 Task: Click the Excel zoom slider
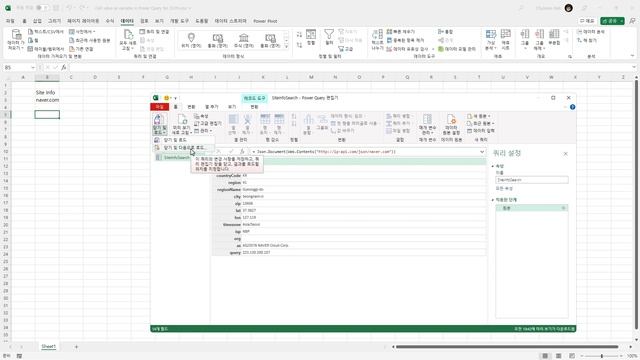(x=602, y=356)
